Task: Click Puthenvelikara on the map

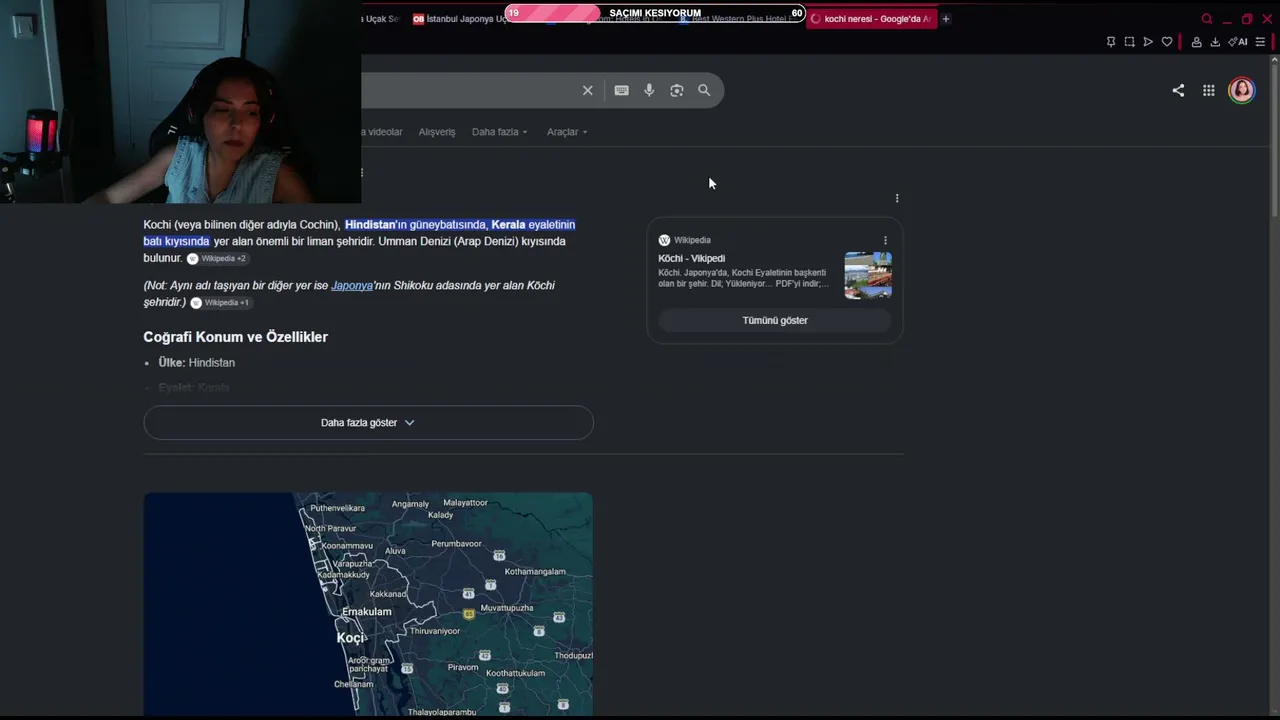Action: tap(338, 508)
